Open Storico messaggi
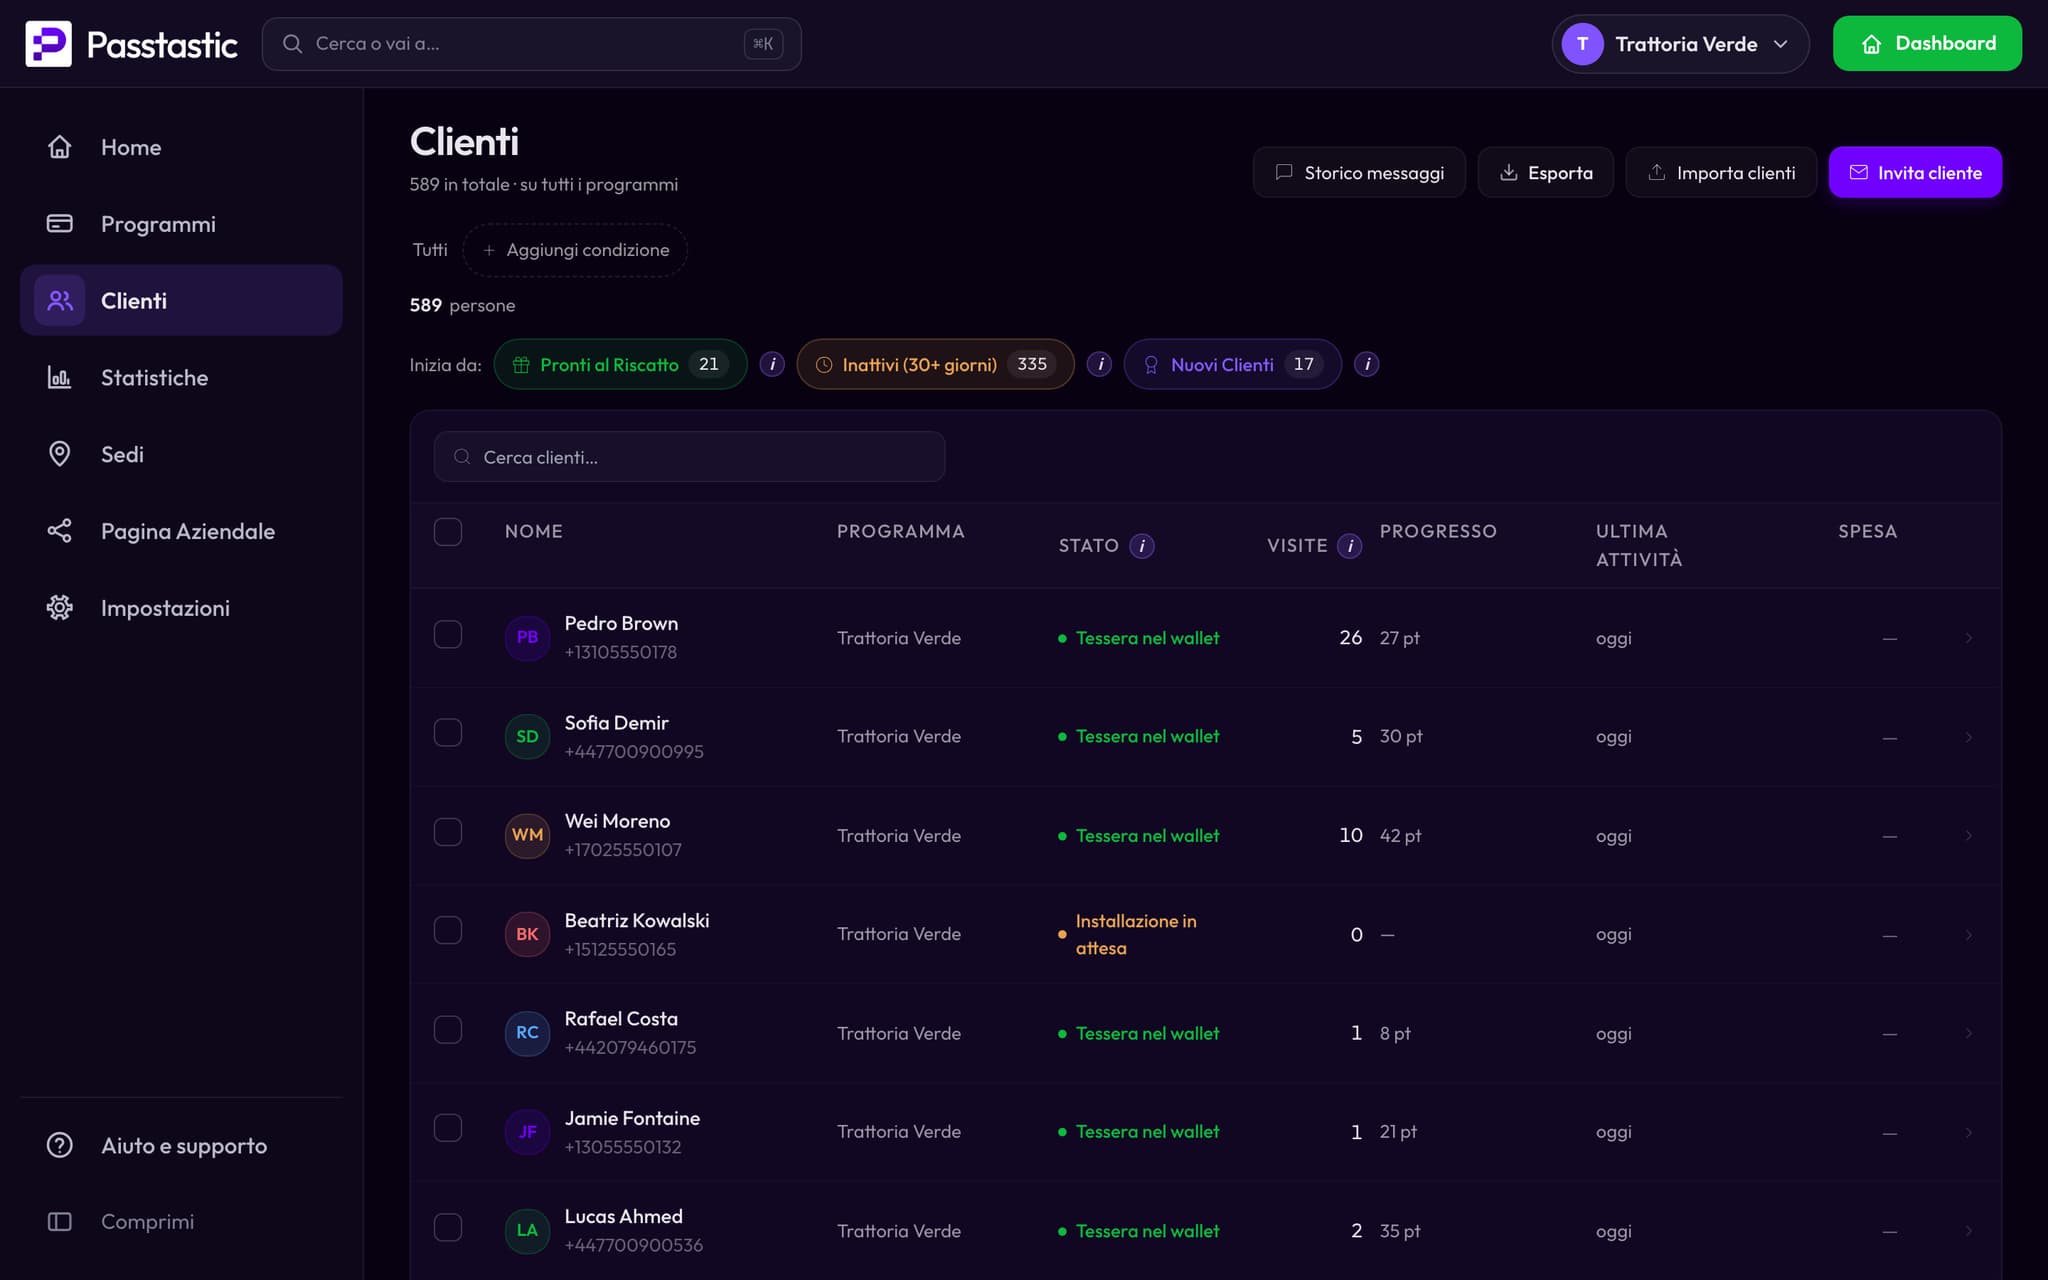This screenshot has height=1280, width=2048. pyautogui.click(x=1359, y=172)
